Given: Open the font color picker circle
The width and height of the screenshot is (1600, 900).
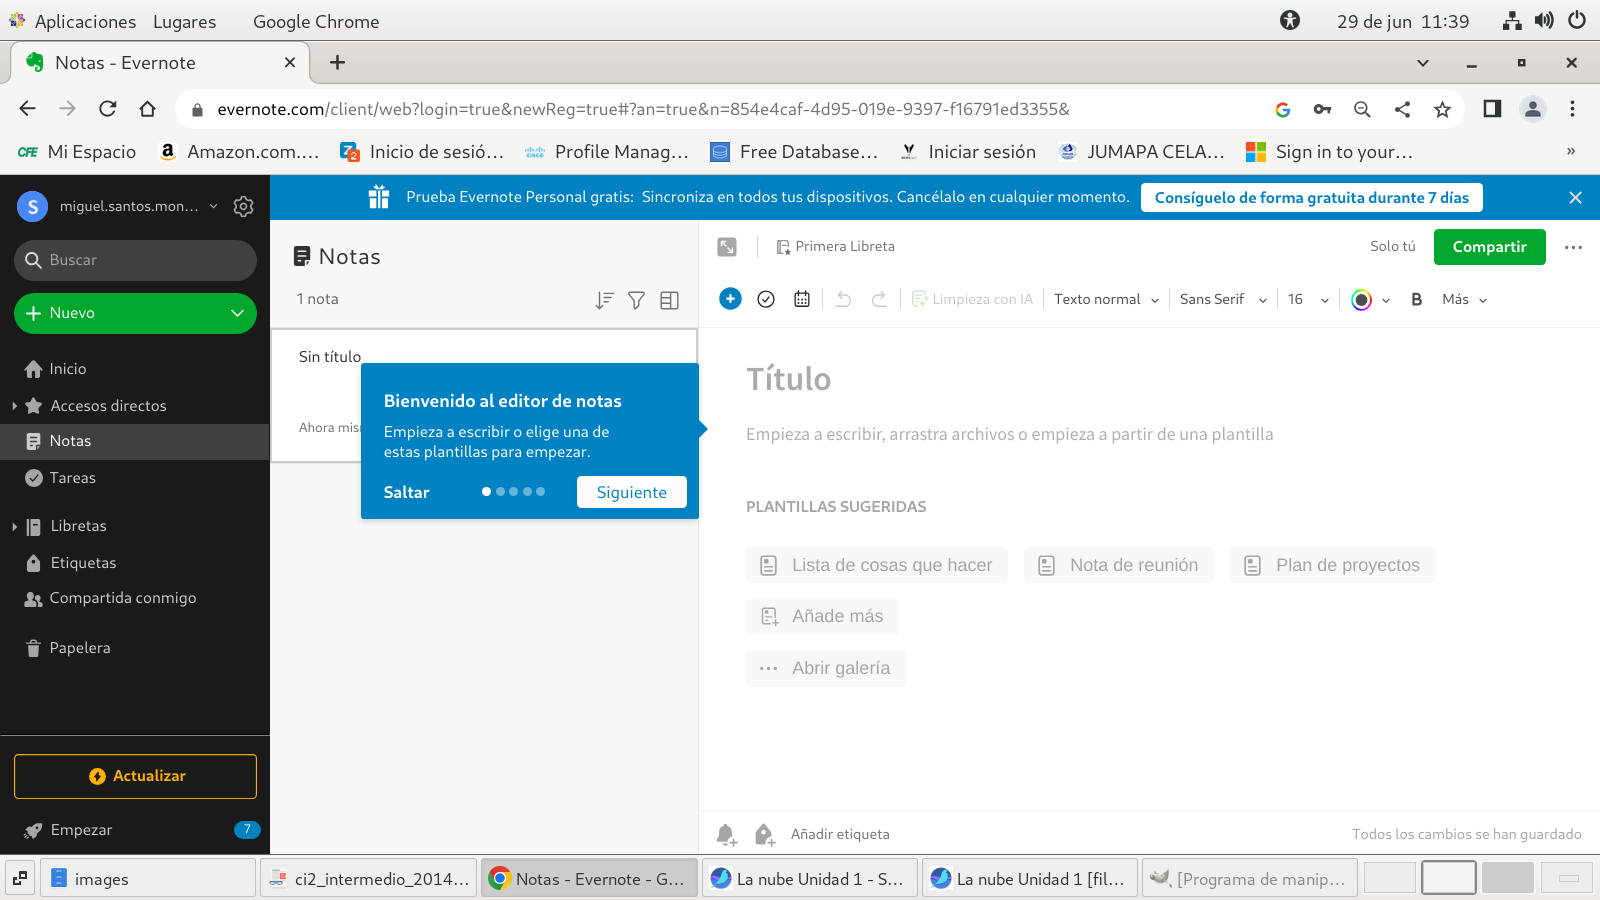Looking at the screenshot, I should 1361,300.
